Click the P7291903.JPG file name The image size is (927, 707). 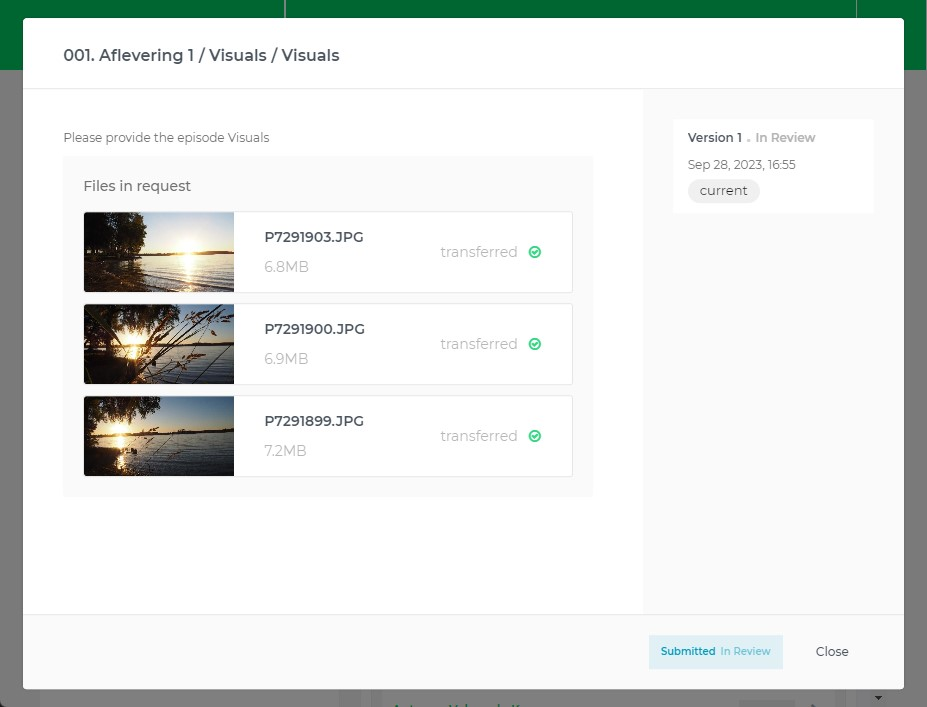click(x=314, y=237)
